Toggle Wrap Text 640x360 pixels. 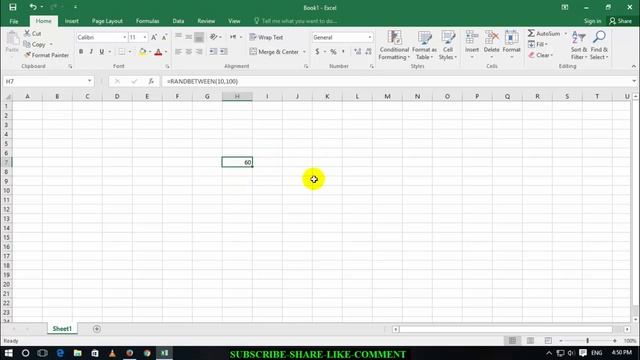266,37
